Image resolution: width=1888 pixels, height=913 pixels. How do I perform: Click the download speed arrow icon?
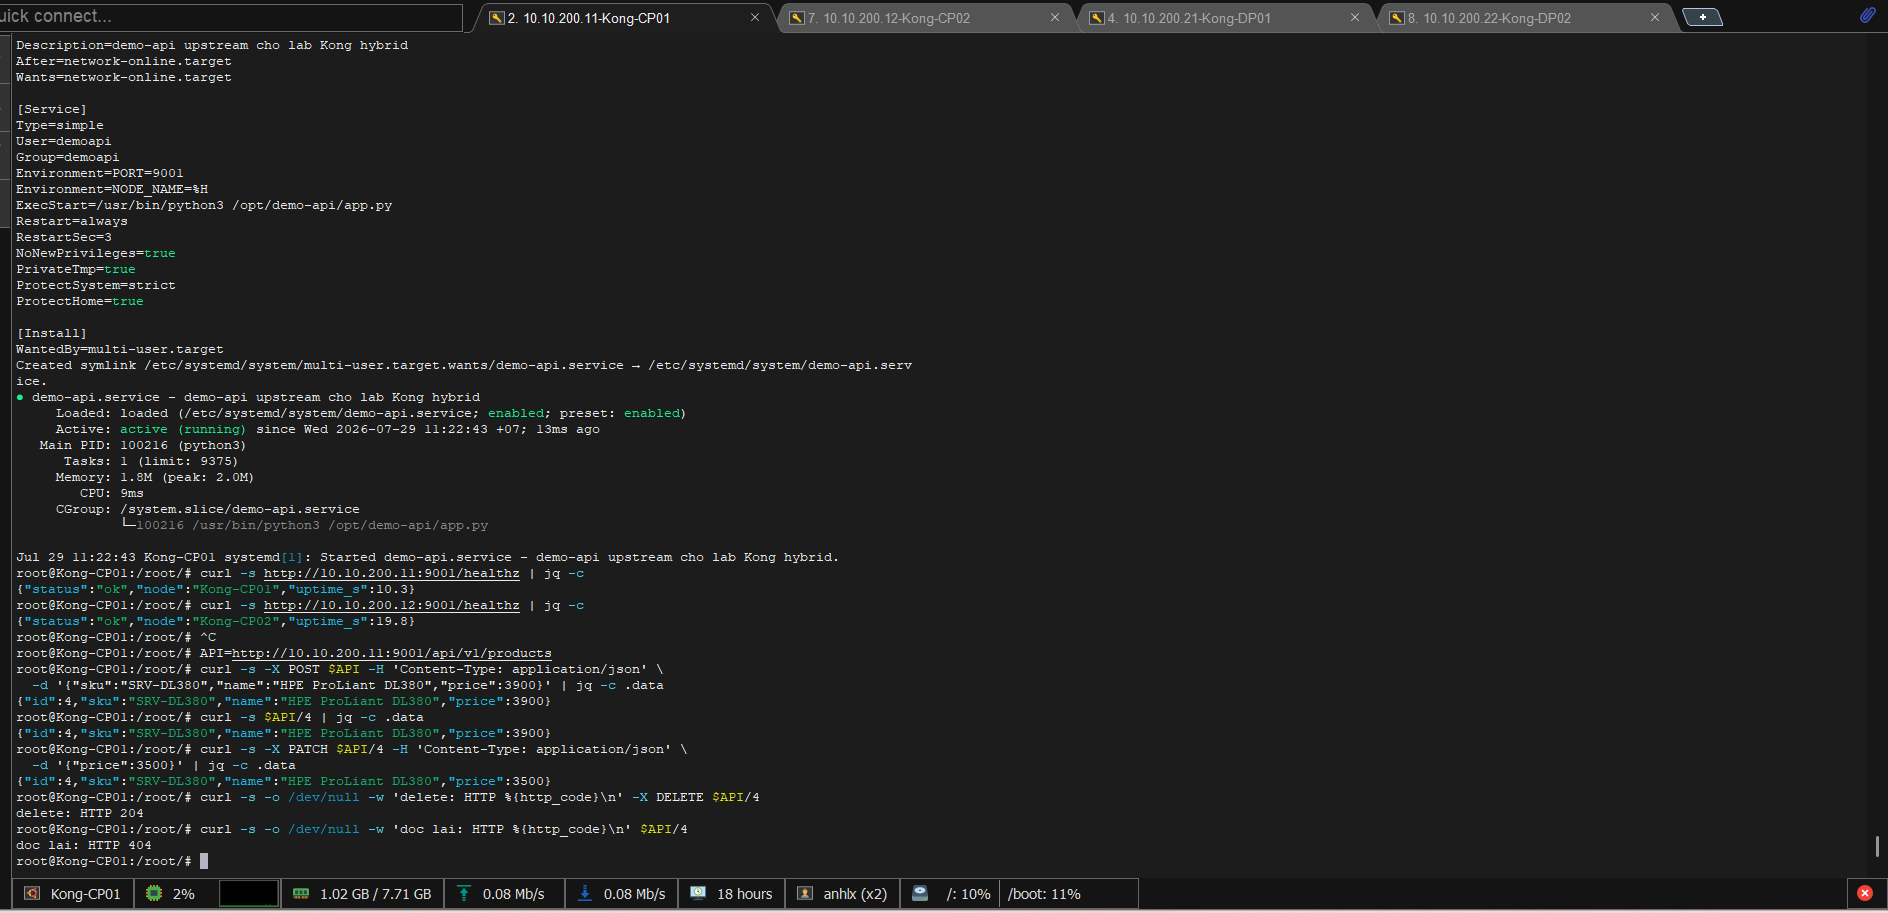pos(585,893)
